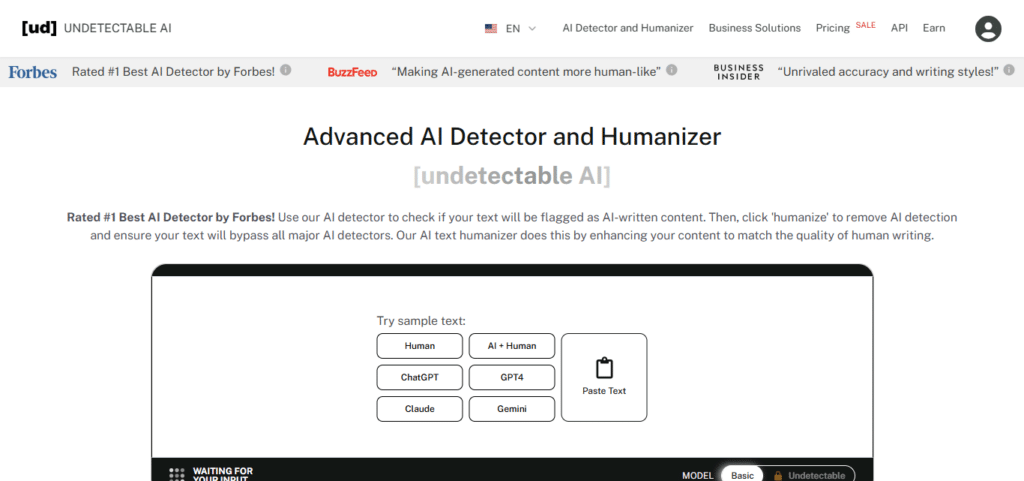Click the dotted grid status icon

coord(177,474)
